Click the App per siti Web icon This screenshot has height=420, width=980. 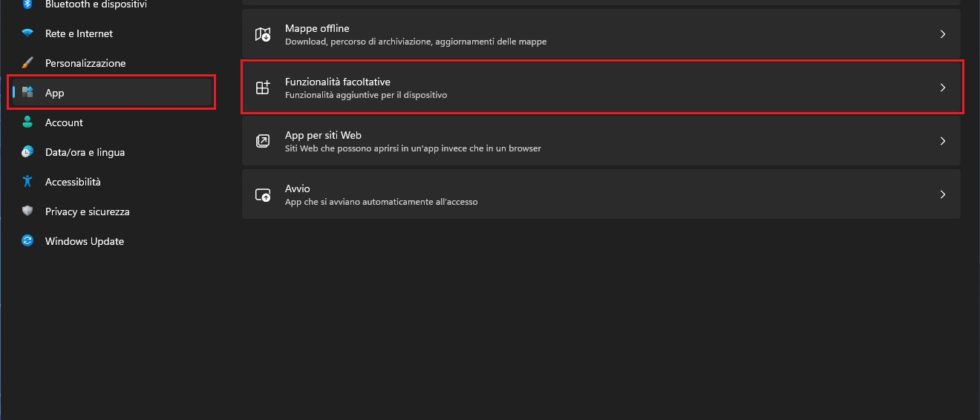[263, 141]
